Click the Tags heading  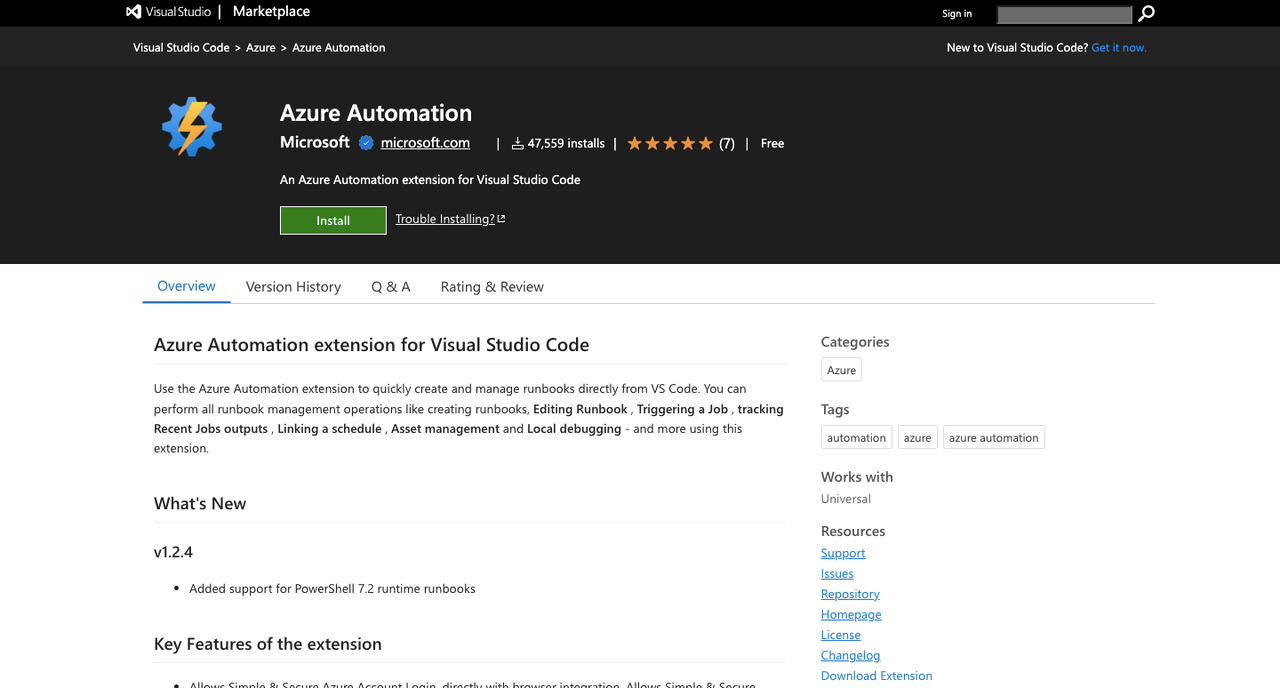point(835,410)
